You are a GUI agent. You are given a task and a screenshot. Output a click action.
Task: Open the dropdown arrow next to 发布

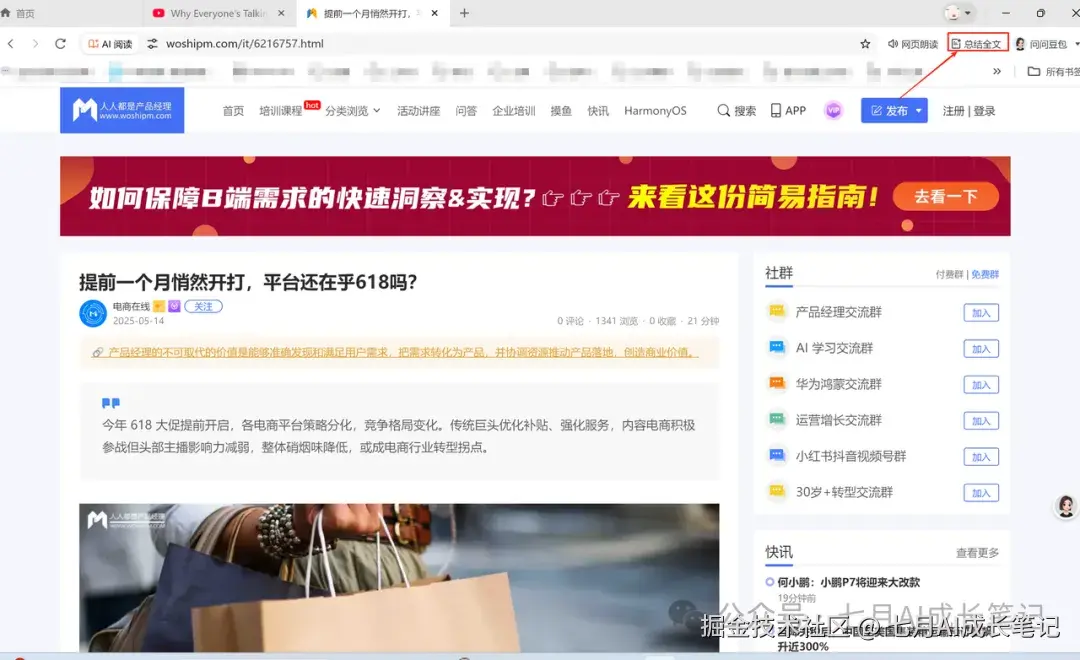[x=916, y=110]
